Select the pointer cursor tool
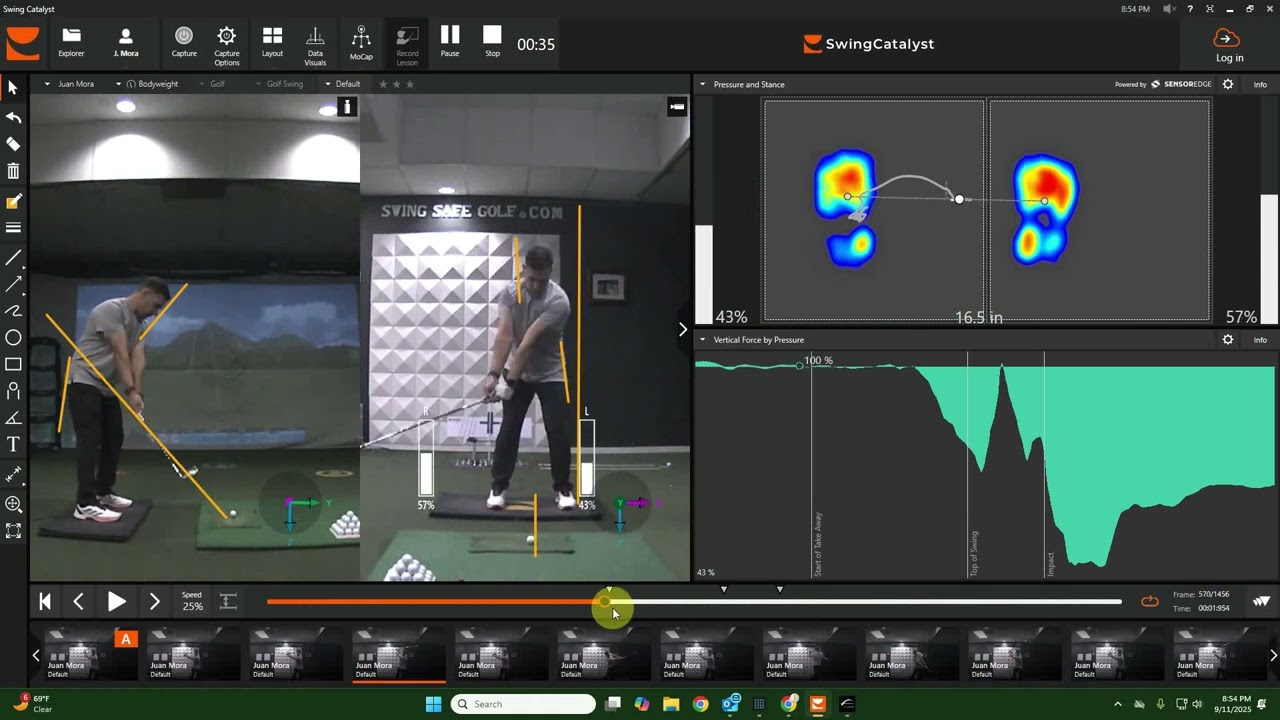The height and width of the screenshot is (720, 1280). click(13, 89)
